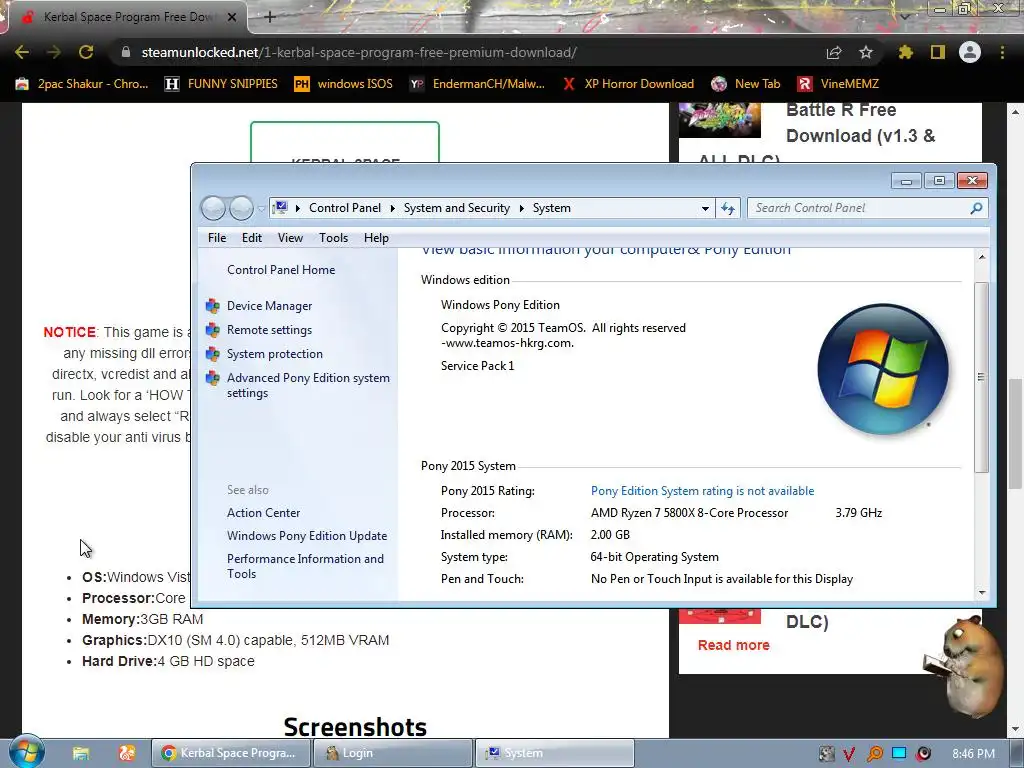
Task: Go to Control Panel Home
Action: click(281, 270)
